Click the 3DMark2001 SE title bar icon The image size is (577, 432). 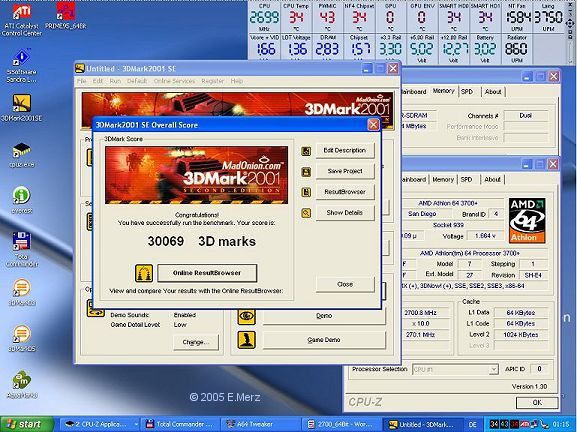[x=79, y=68]
